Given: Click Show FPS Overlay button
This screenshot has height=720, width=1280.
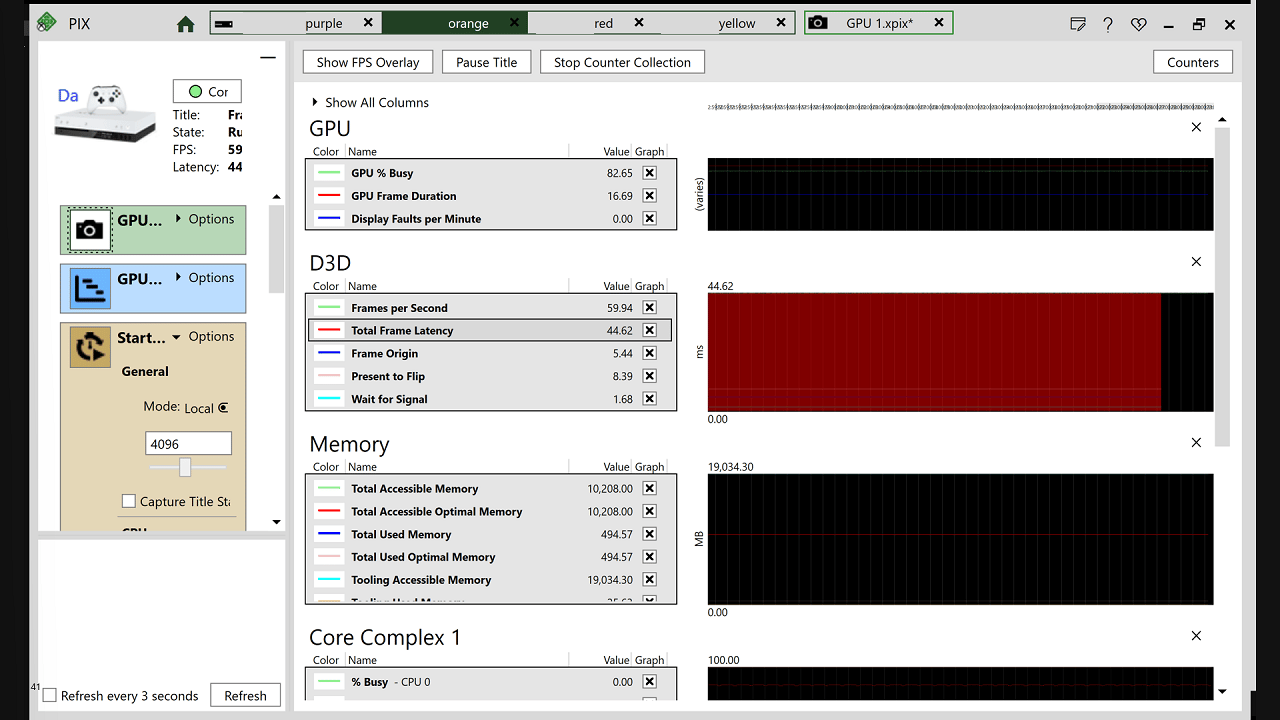Looking at the screenshot, I should 368,62.
